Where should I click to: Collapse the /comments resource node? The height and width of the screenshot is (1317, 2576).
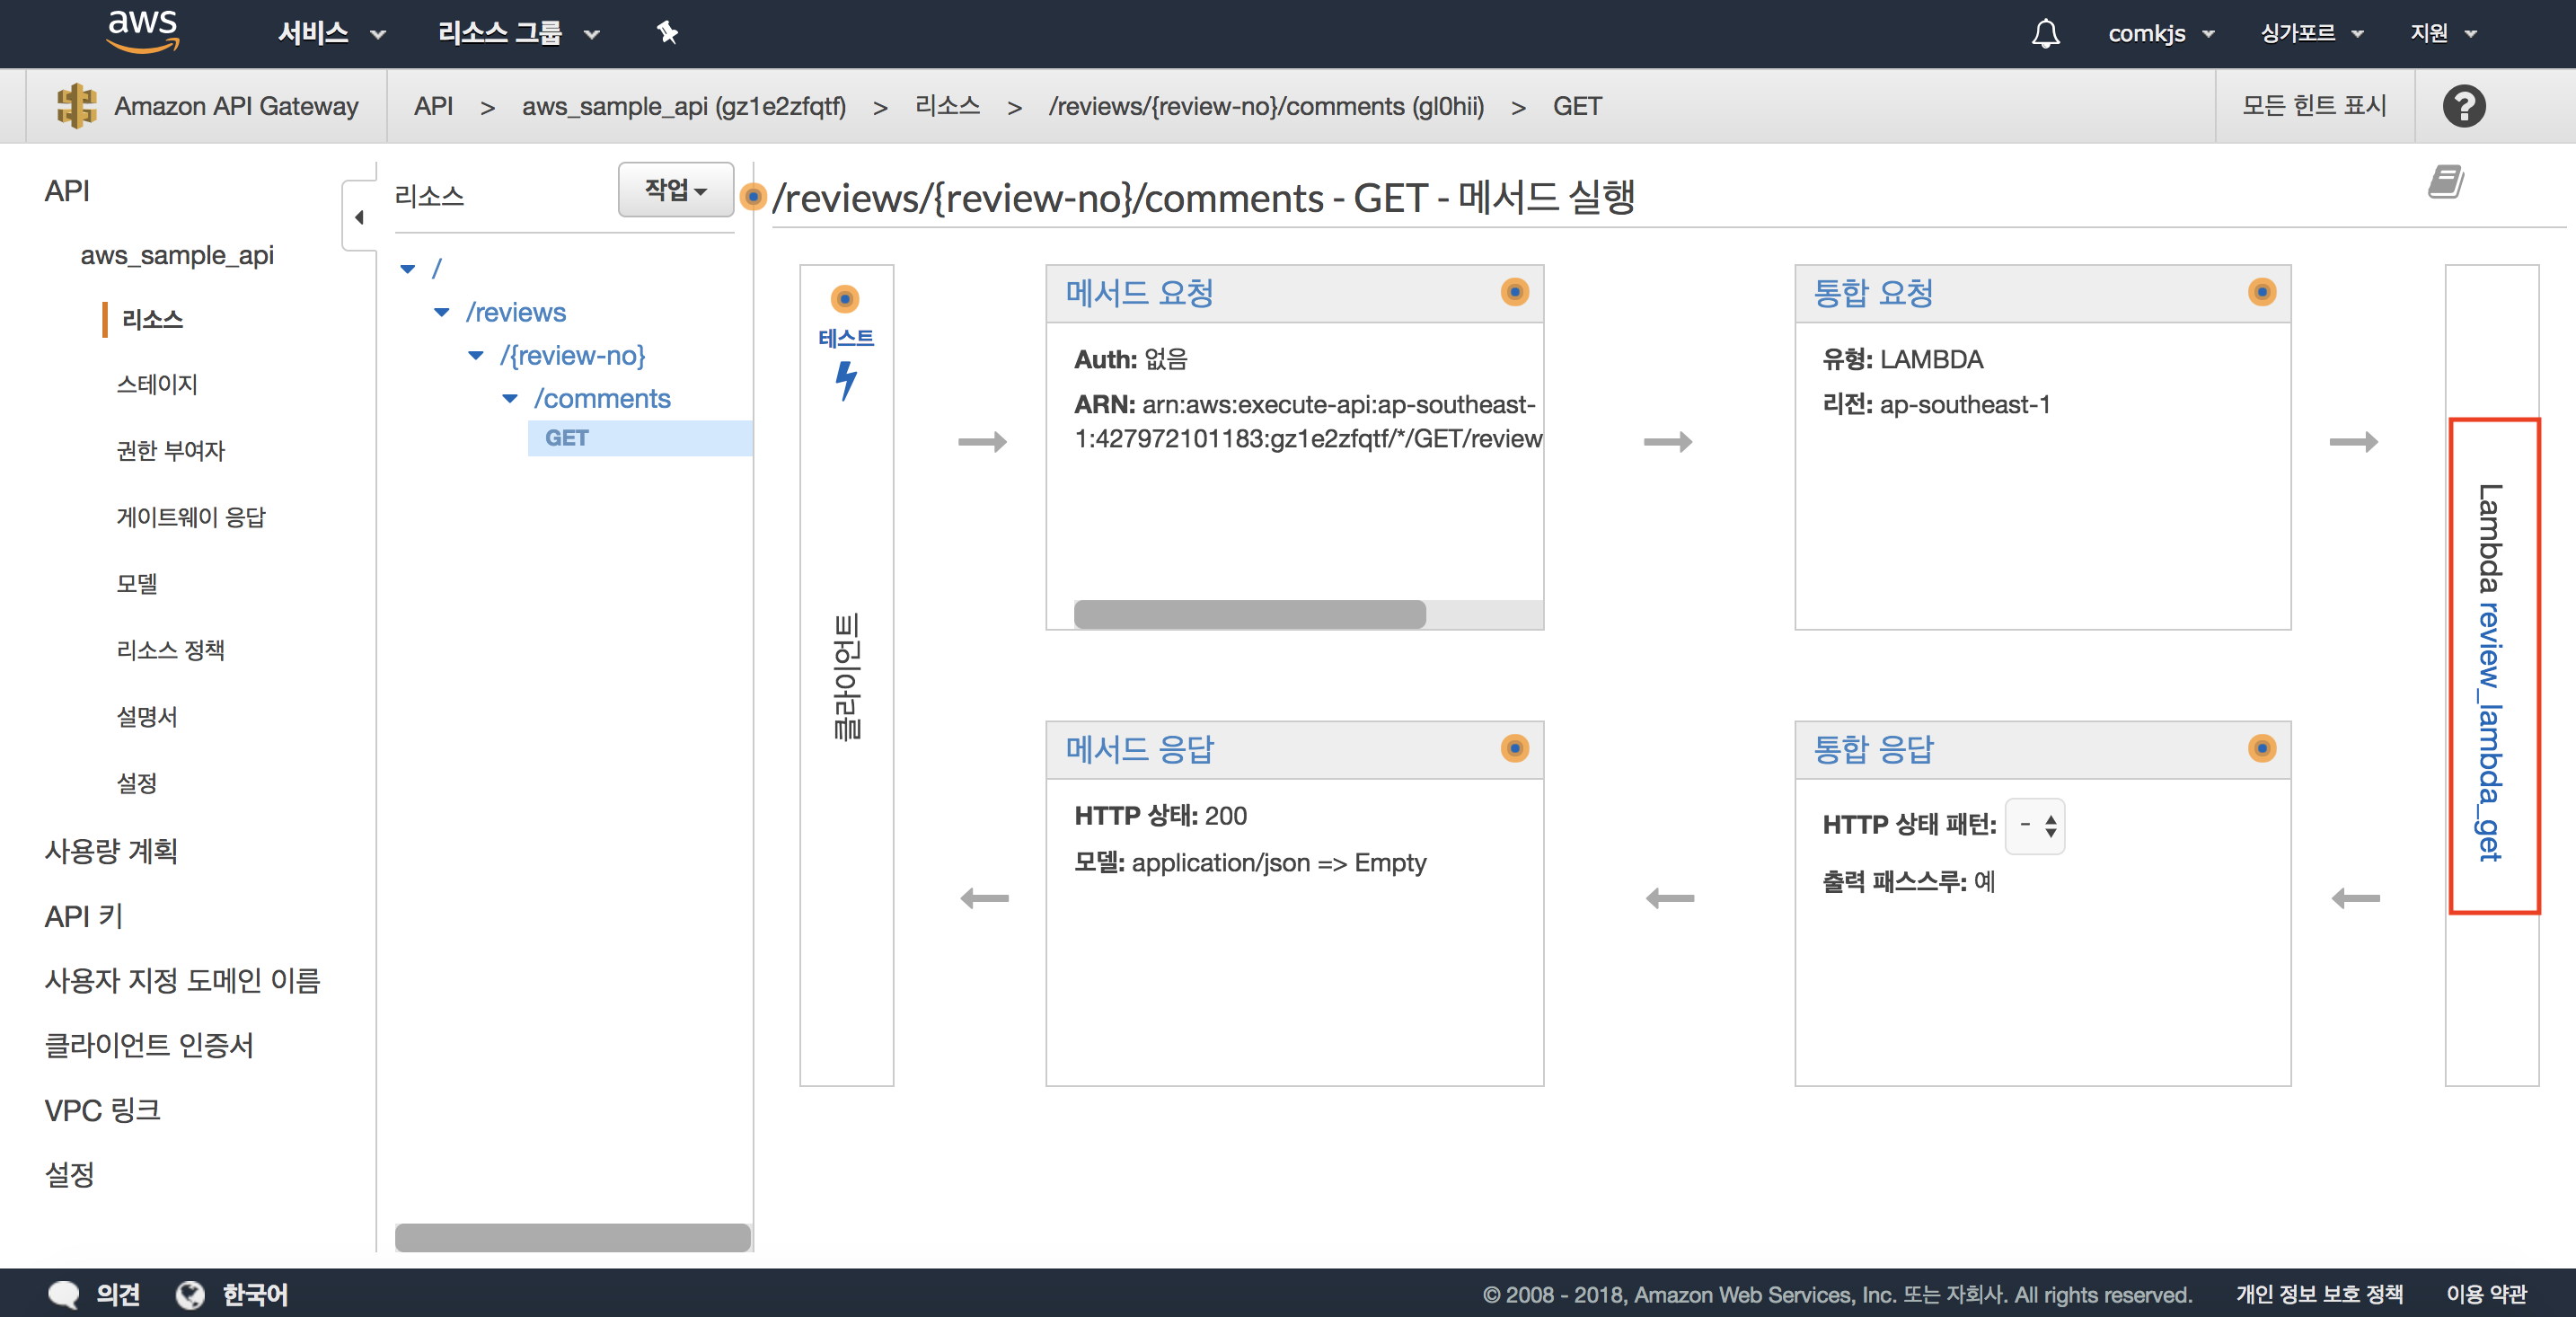click(510, 399)
